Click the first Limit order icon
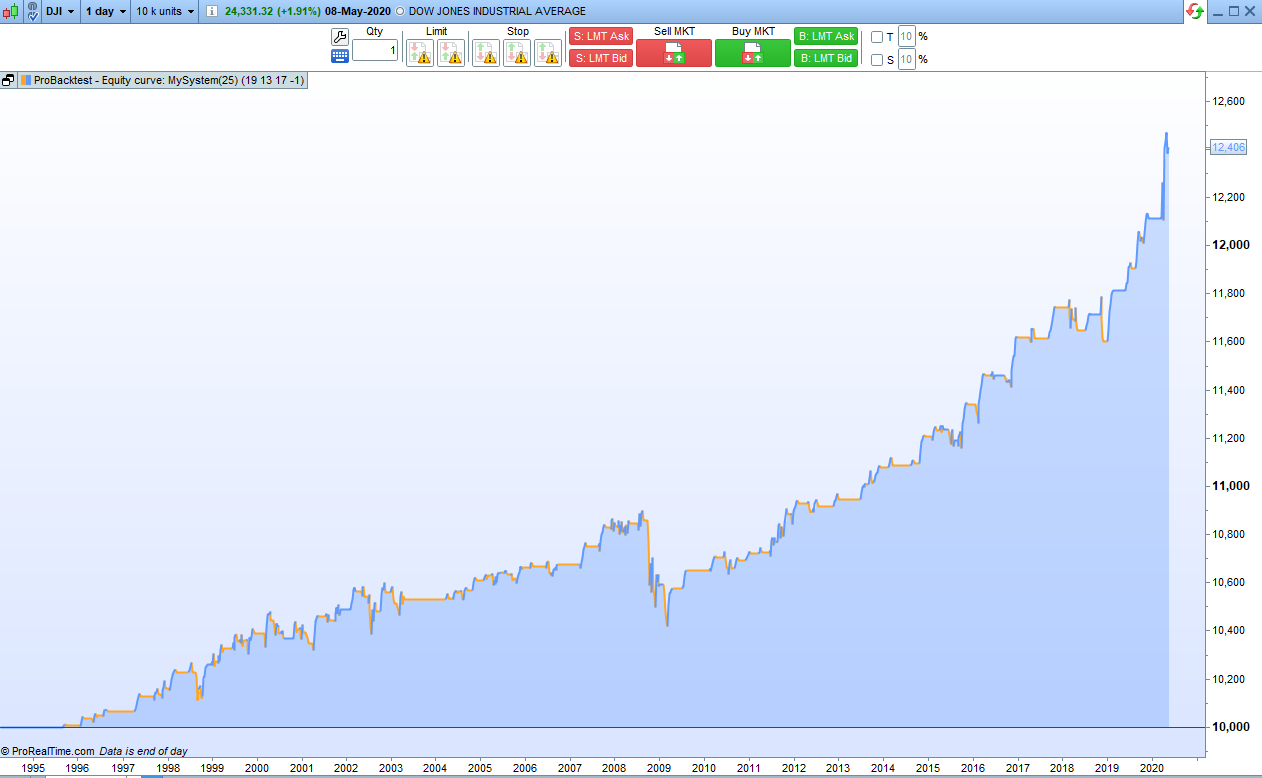The width and height of the screenshot is (1262, 778). pos(420,53)
